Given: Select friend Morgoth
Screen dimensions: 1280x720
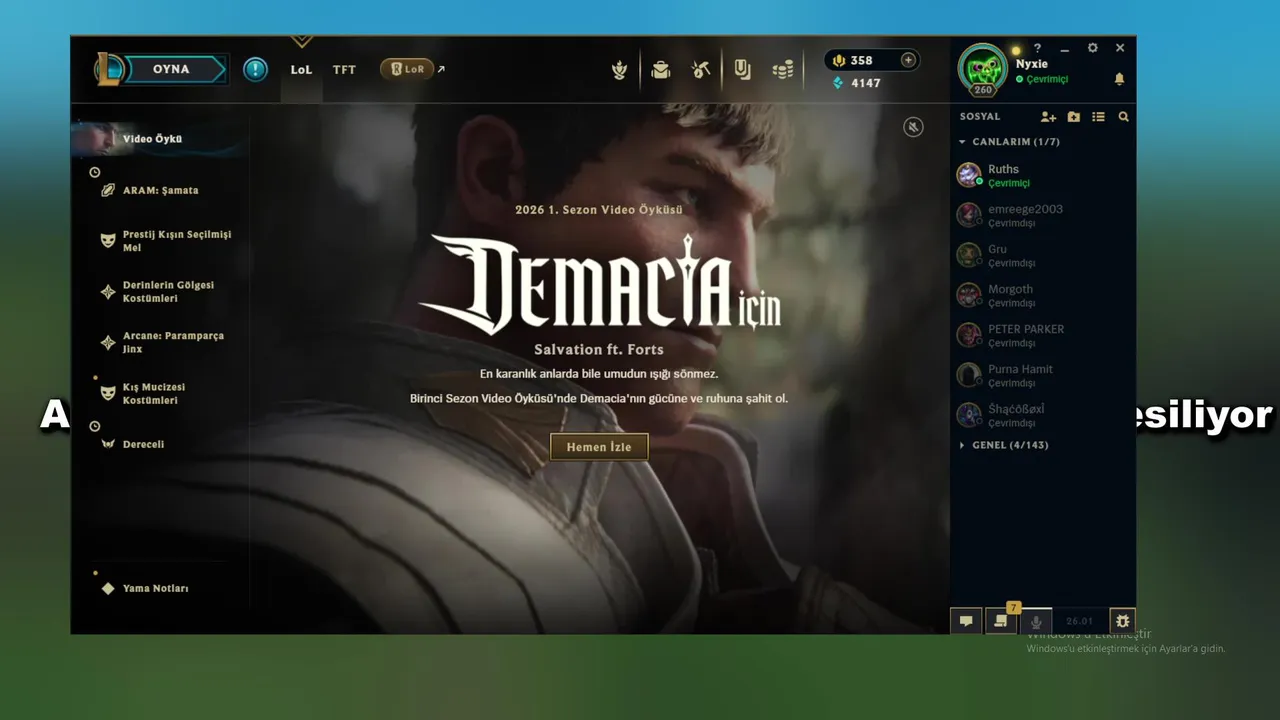Looking at the screenshot, I should 1043,295.
